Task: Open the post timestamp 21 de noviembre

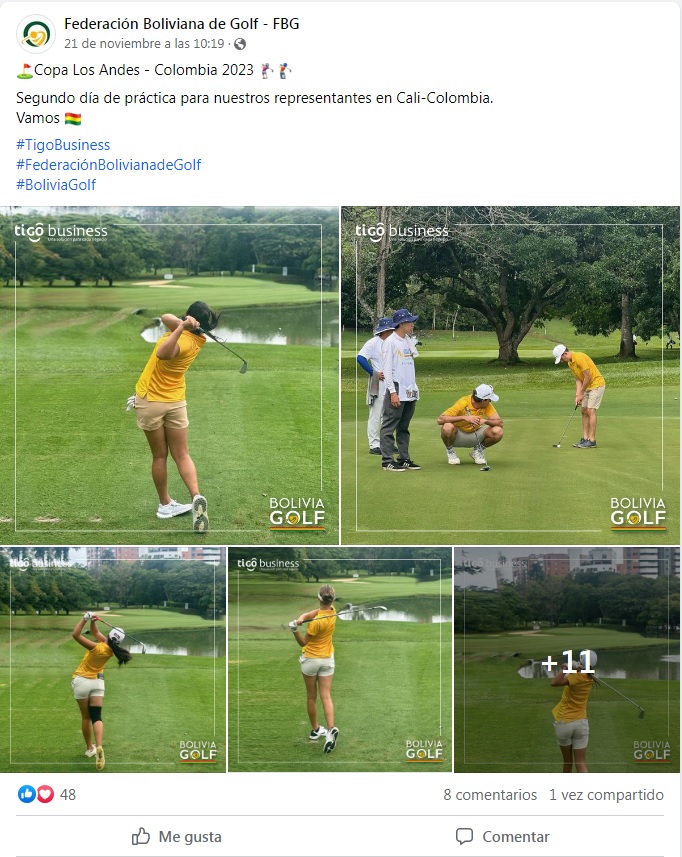Action: (x=144, y=44)
